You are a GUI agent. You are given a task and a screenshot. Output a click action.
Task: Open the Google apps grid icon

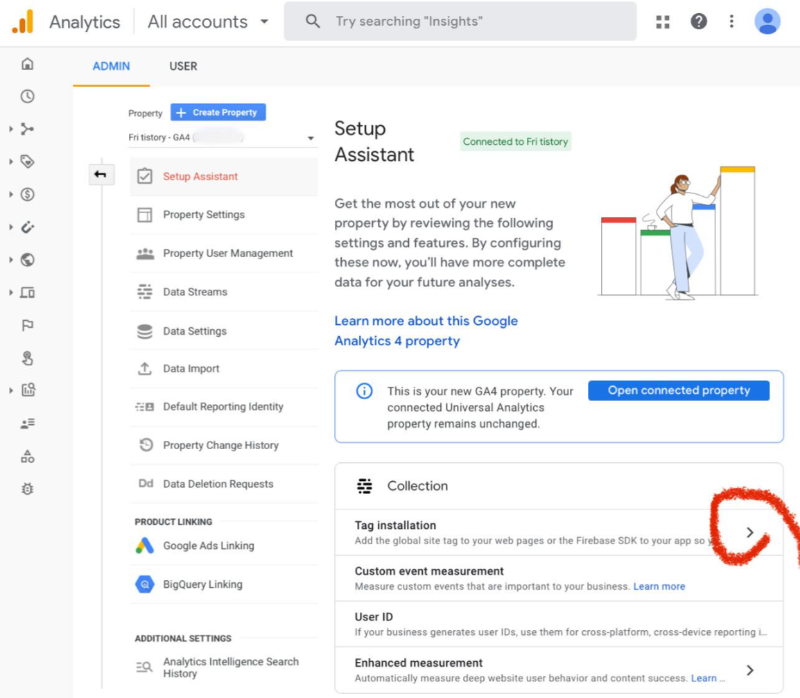[x=662, y=21]
